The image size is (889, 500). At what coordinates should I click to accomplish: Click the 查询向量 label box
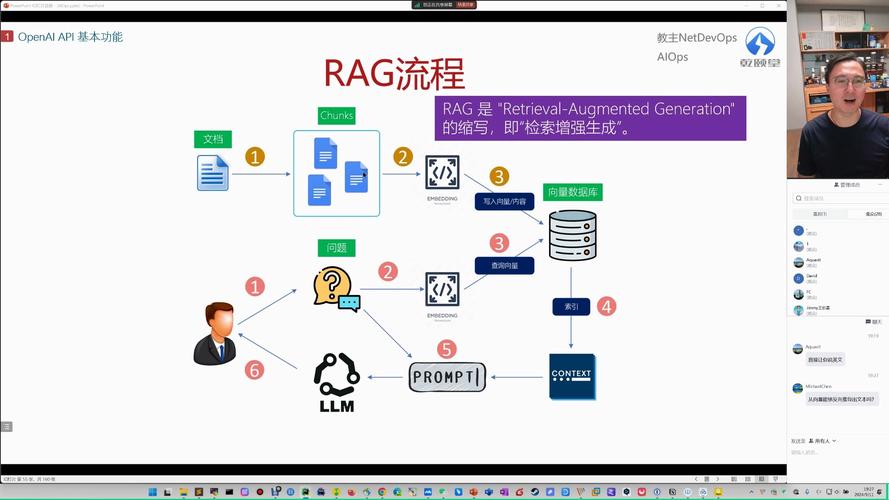(x=504, y=265)
